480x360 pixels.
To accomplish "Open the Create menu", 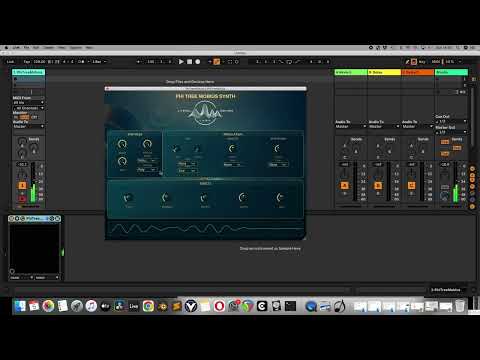I will pyautogui.click(x=48, y=48).
